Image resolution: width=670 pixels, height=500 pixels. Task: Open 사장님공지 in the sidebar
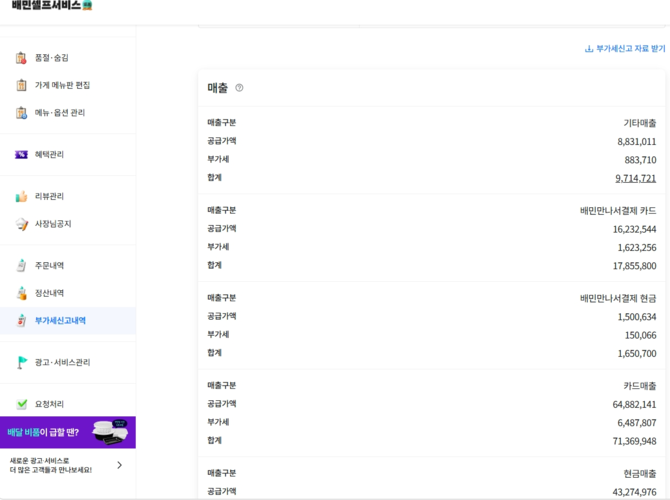click(x=68, y=224)
